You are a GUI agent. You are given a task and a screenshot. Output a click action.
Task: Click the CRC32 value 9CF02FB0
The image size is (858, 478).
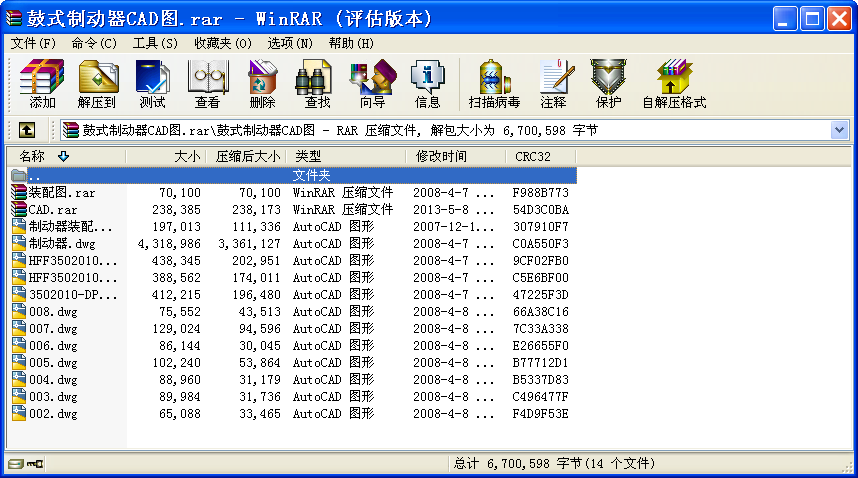click(541, 260)
